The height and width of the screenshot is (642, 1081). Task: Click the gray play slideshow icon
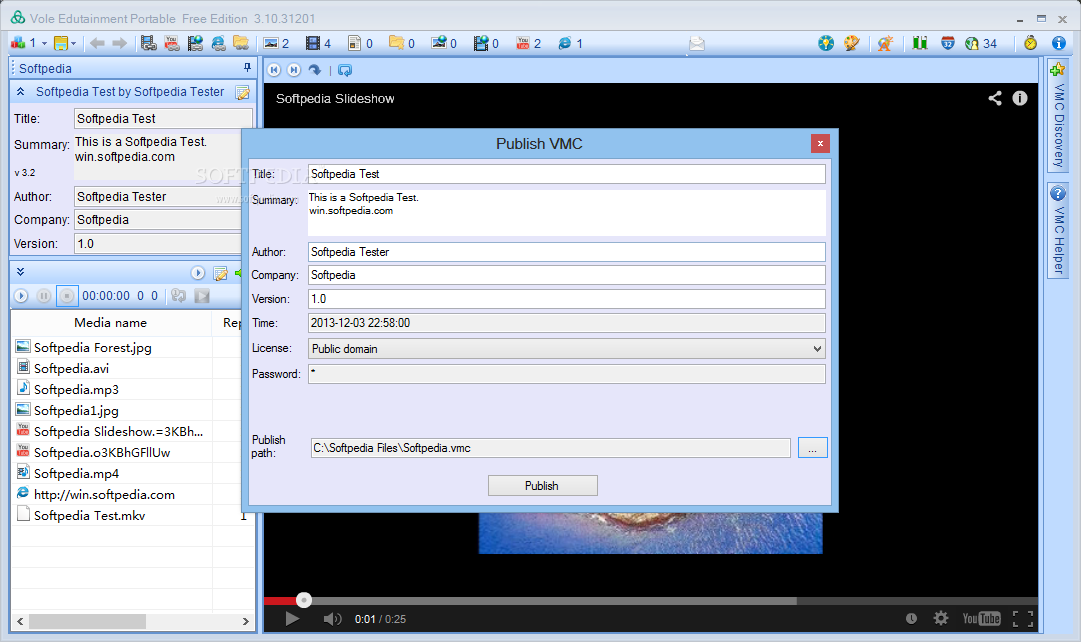202,296
